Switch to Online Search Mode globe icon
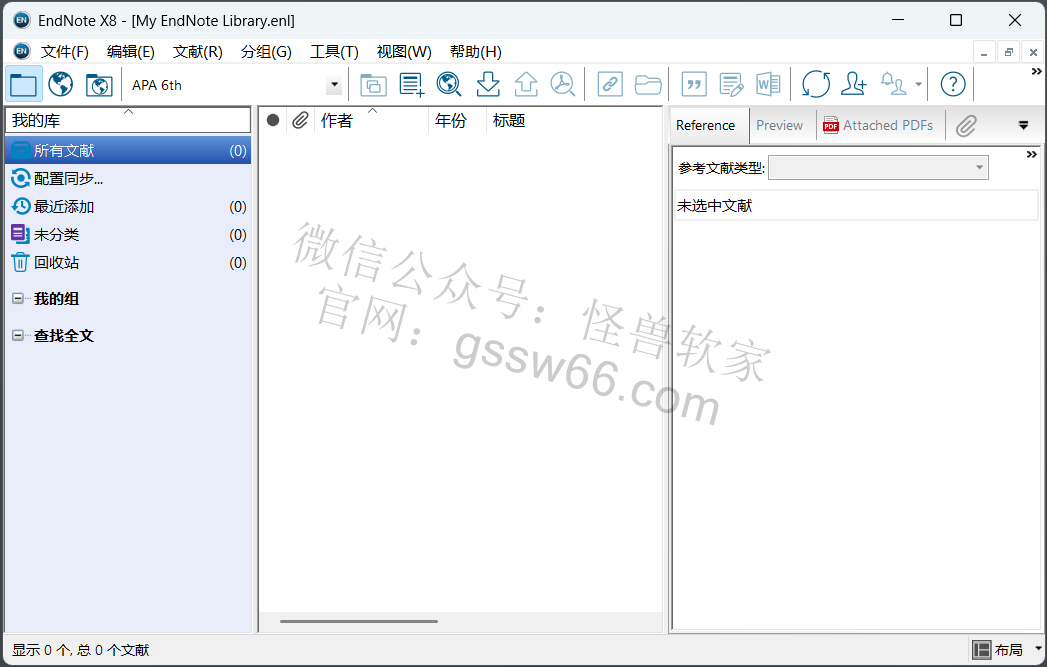 click(x=61, y=85)
